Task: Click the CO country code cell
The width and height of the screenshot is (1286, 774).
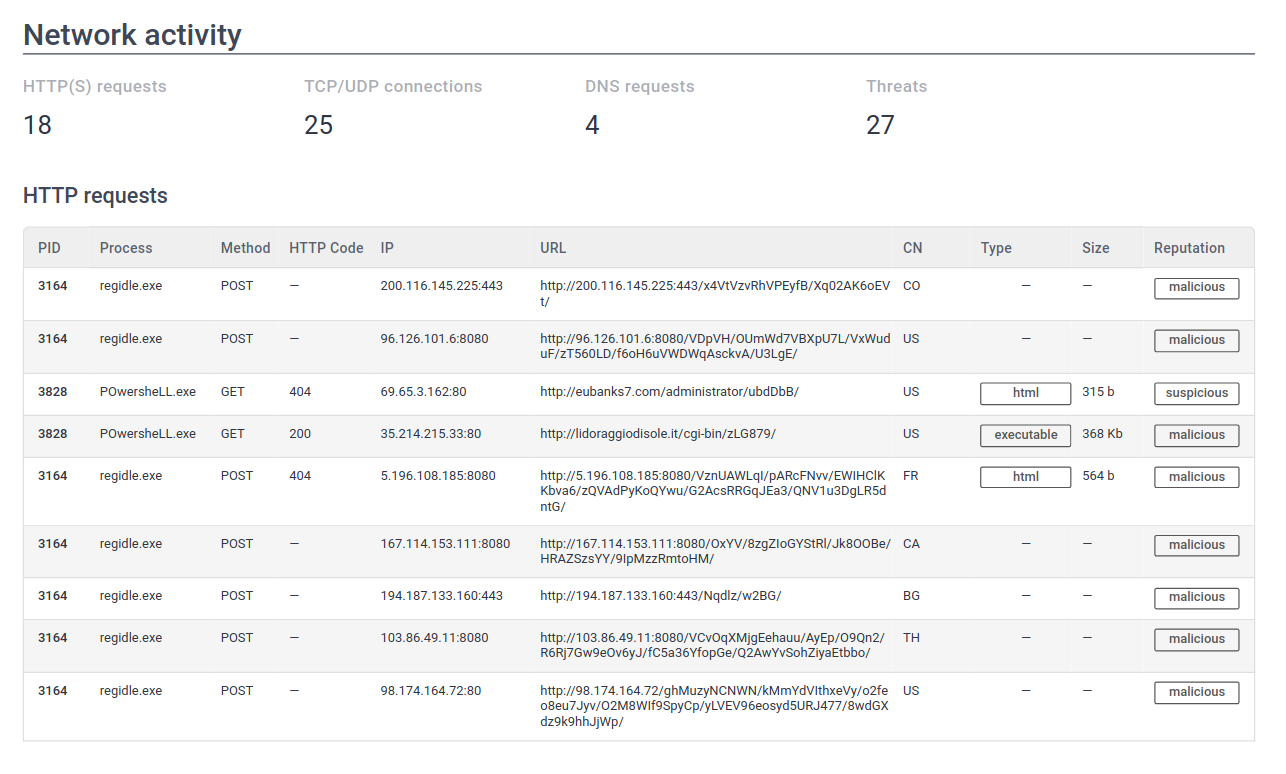Action: 911,286
